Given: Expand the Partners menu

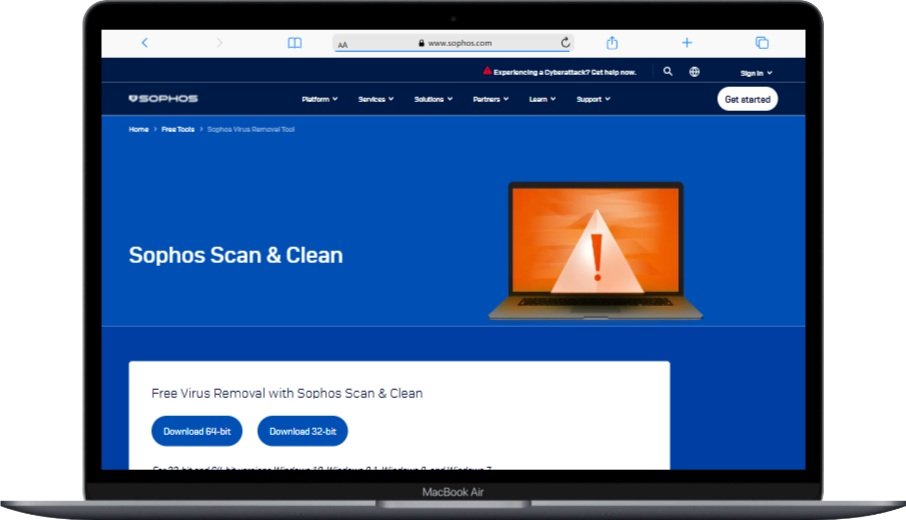Looking at the screenshot, I should (491, 99).
